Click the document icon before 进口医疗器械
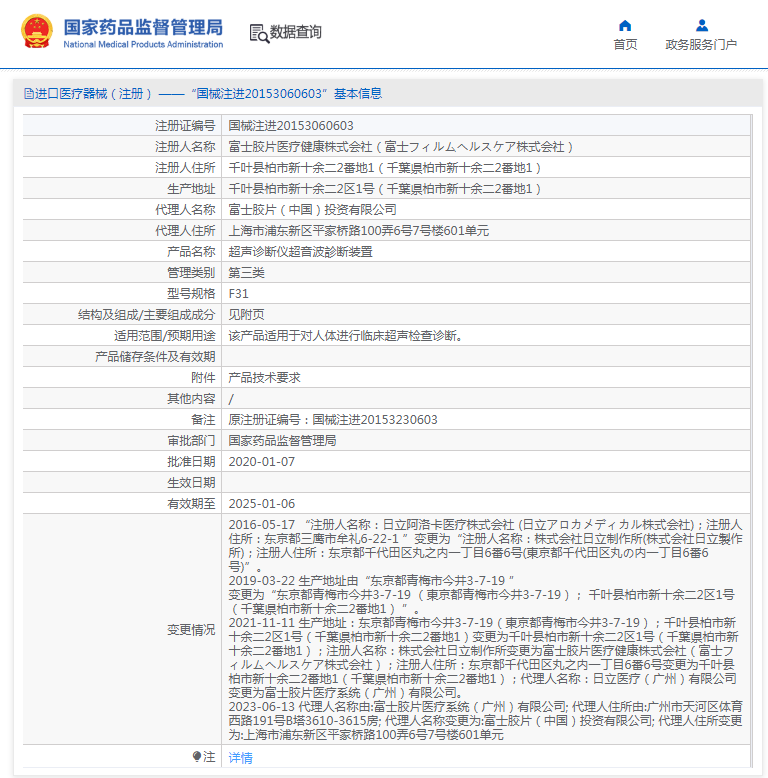The image size is (768, 778). (x=29, y=93)
